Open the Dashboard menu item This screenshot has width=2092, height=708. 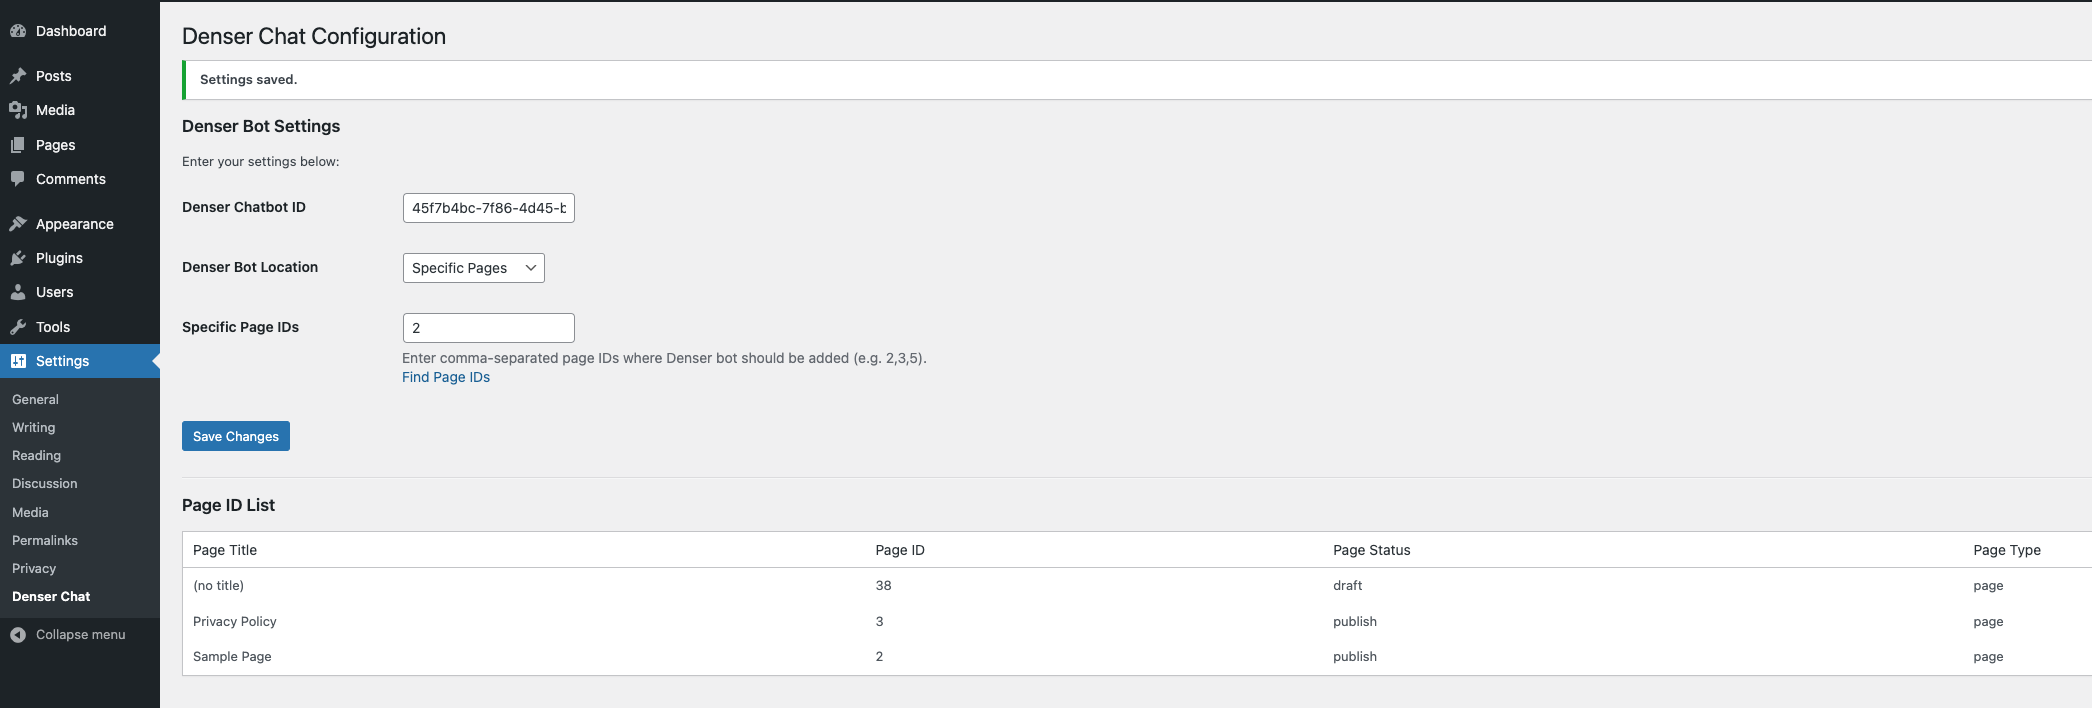pos(71,31)
